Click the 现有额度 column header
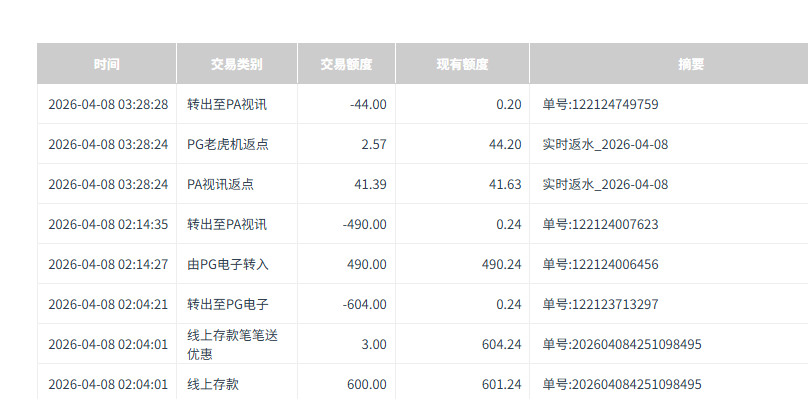The width and height of the screenshot is (808, 399). (x=462, y=64)
